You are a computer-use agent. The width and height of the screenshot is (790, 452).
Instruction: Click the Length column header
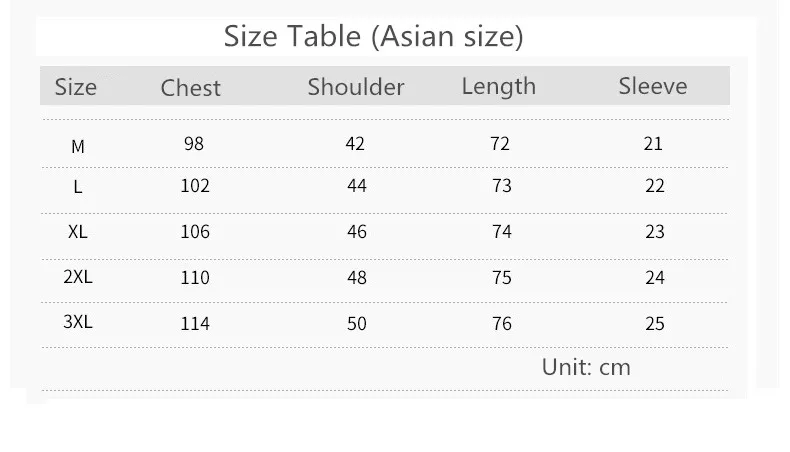(x=499, y=87)
